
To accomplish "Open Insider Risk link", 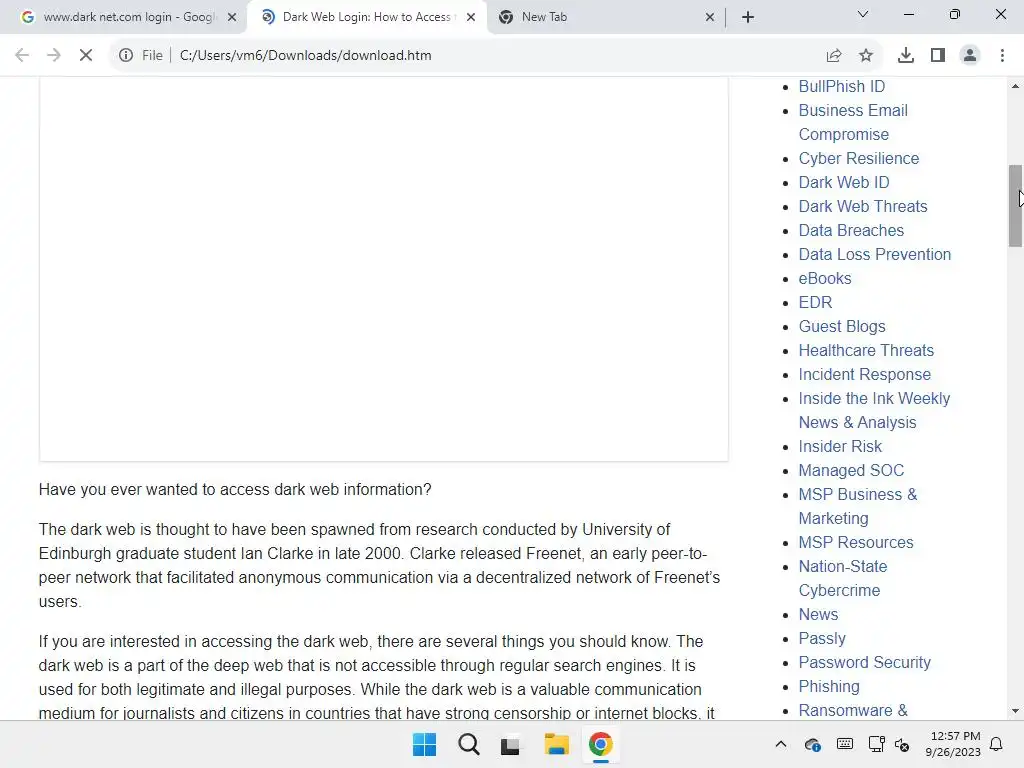I will [x=840, y=446].
